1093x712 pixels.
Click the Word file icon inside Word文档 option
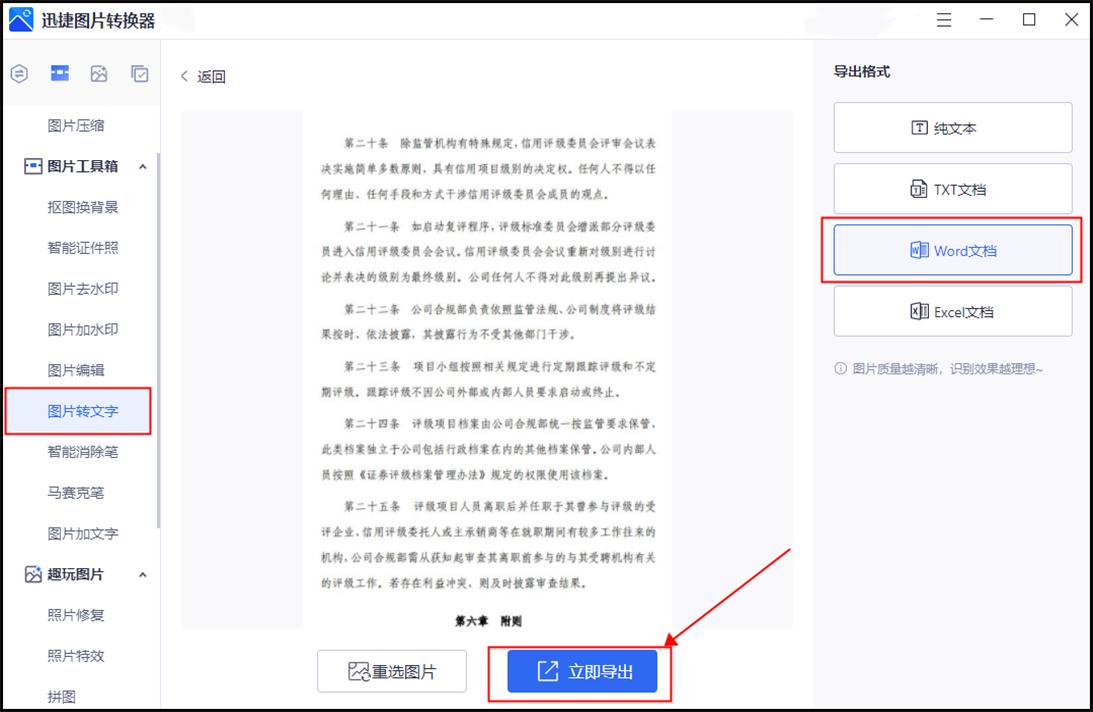pyautogui.click(x=918, y=251)
